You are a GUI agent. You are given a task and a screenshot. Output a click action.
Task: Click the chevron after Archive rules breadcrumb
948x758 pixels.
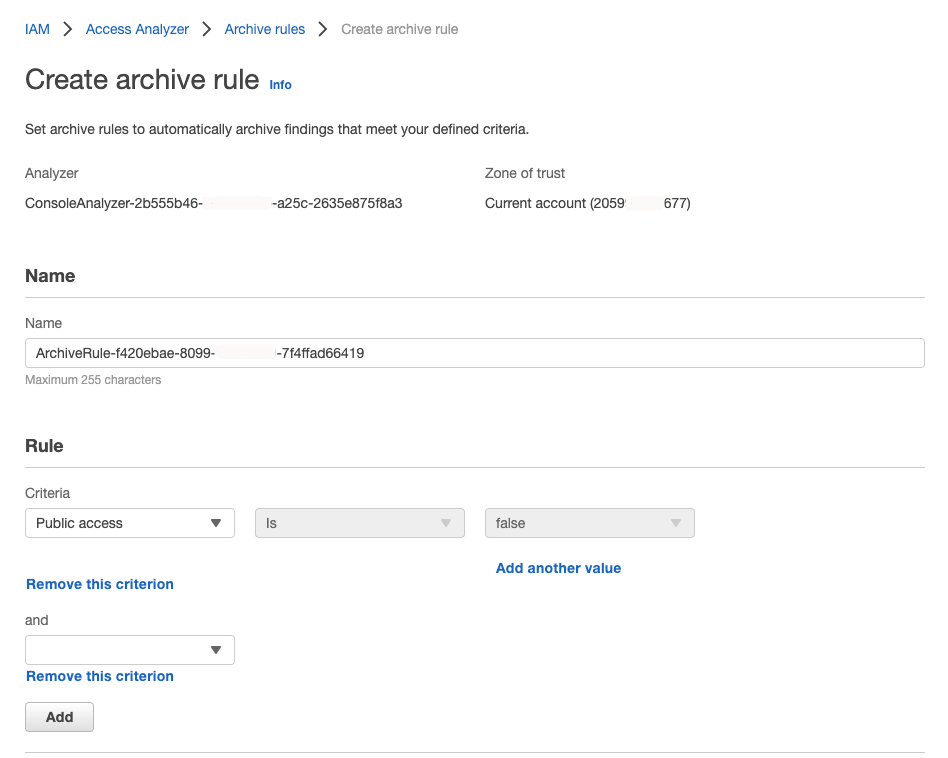click(322, 29)
